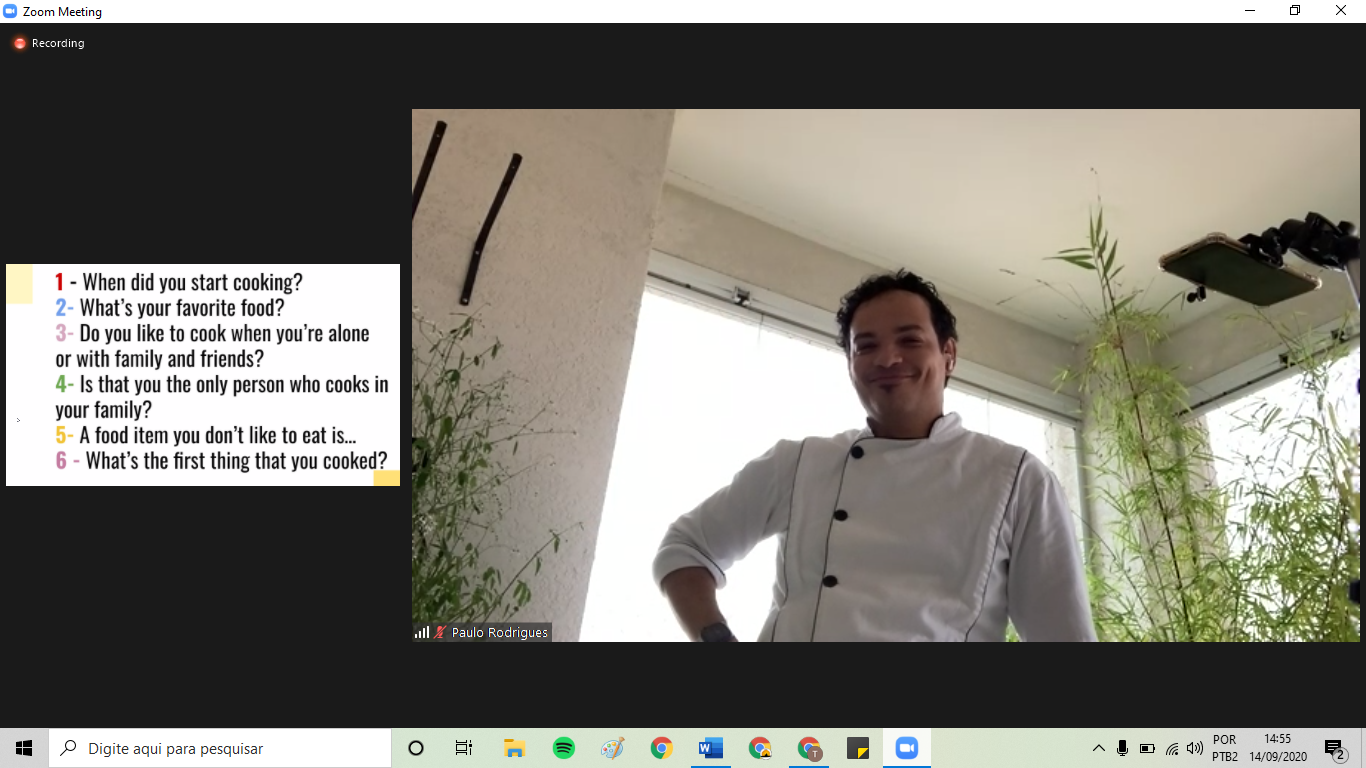1366x768 pixels.
Task: Open Sticky Notes from the taskbar
Action: [x=858, y=748]
